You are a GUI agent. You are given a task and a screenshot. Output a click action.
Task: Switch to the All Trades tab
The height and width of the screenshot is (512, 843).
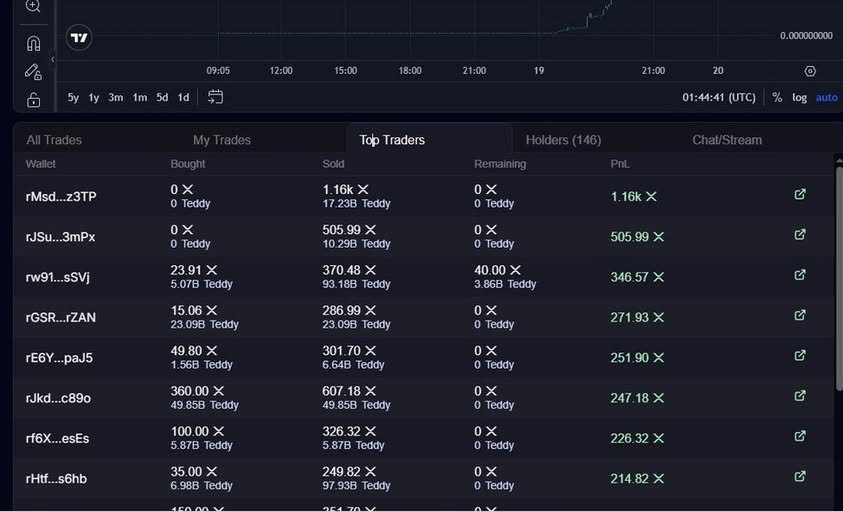pos(54,140)
